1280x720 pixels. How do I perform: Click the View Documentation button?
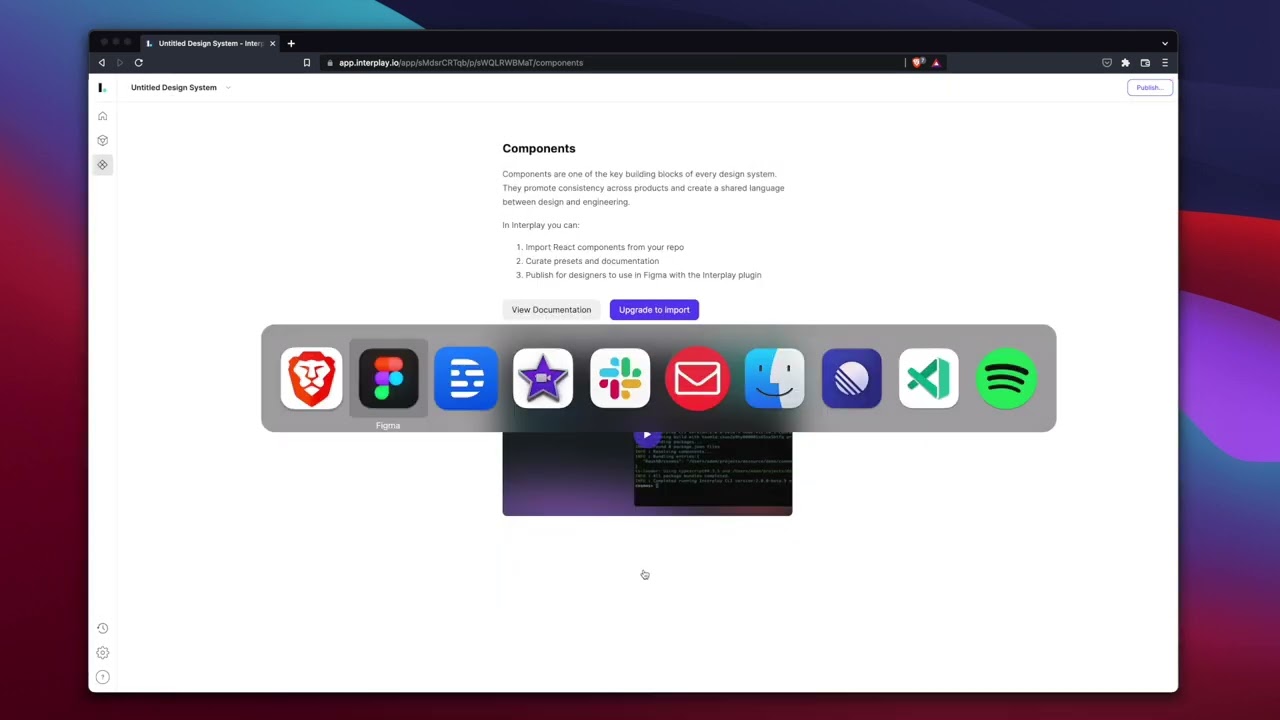pos(551,310)
